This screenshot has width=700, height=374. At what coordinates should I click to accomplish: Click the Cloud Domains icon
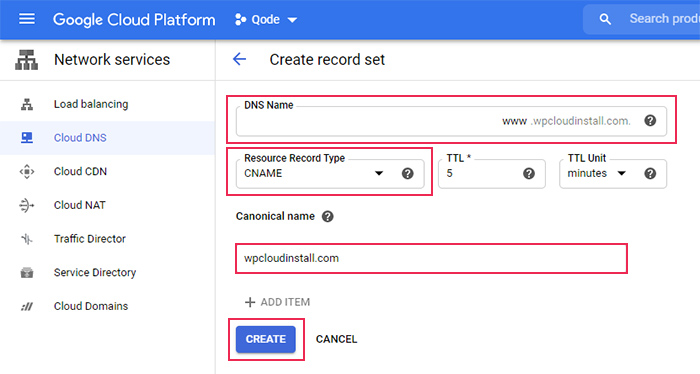27,307
